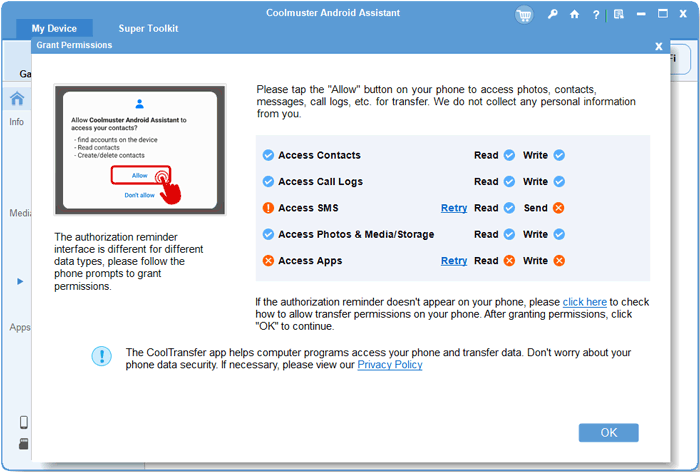The width and height of the screenshot is (700, 472).
Task: Click the Contacts Write check mark
Action: pos(559,155)
